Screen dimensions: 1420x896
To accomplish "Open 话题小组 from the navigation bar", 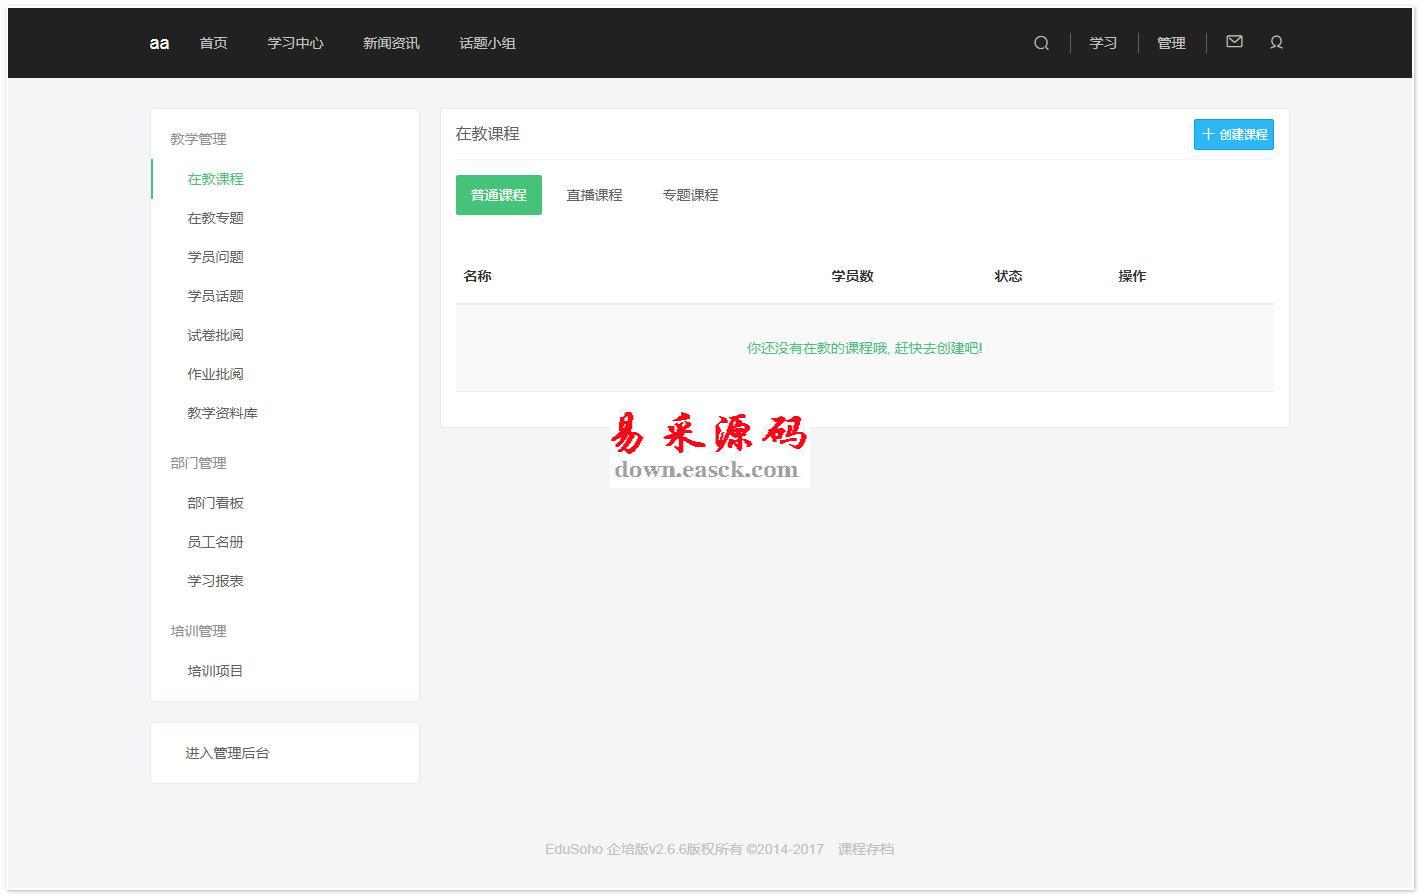I will [x=487, y=43].
